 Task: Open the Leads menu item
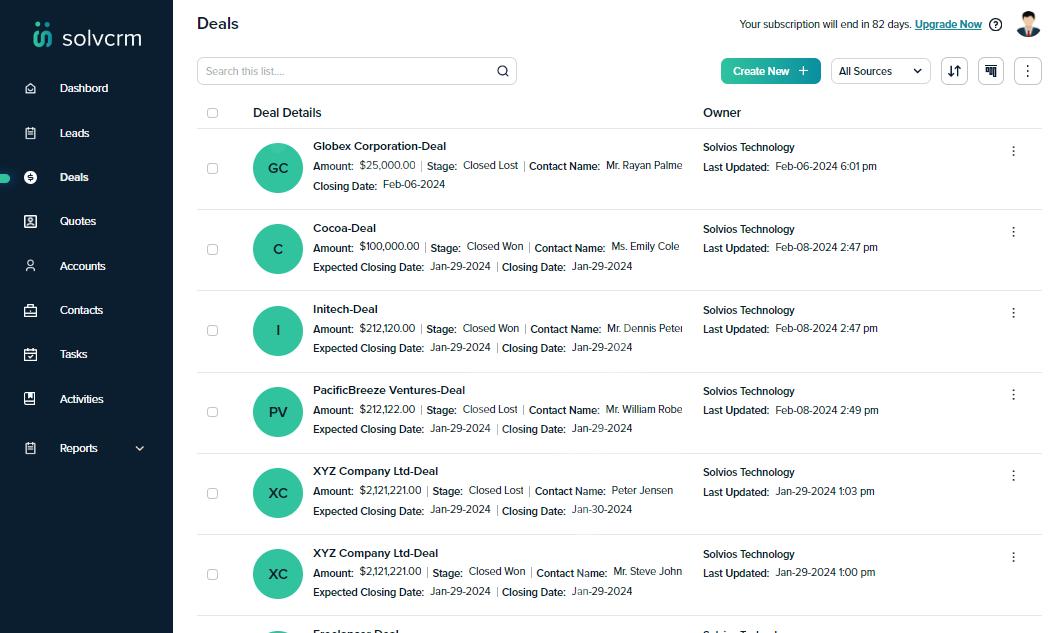(75, 133)
